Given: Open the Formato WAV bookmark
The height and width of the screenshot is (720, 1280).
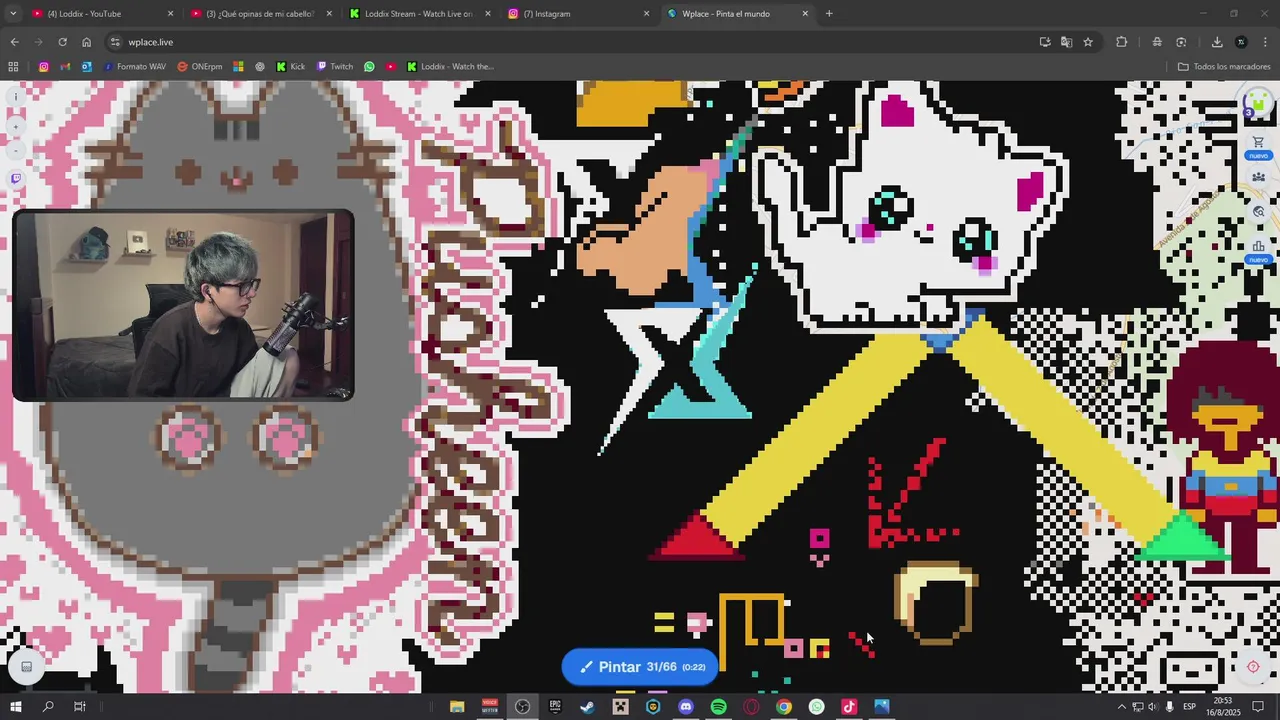Looking at the screenshot, I should point(135,67).
